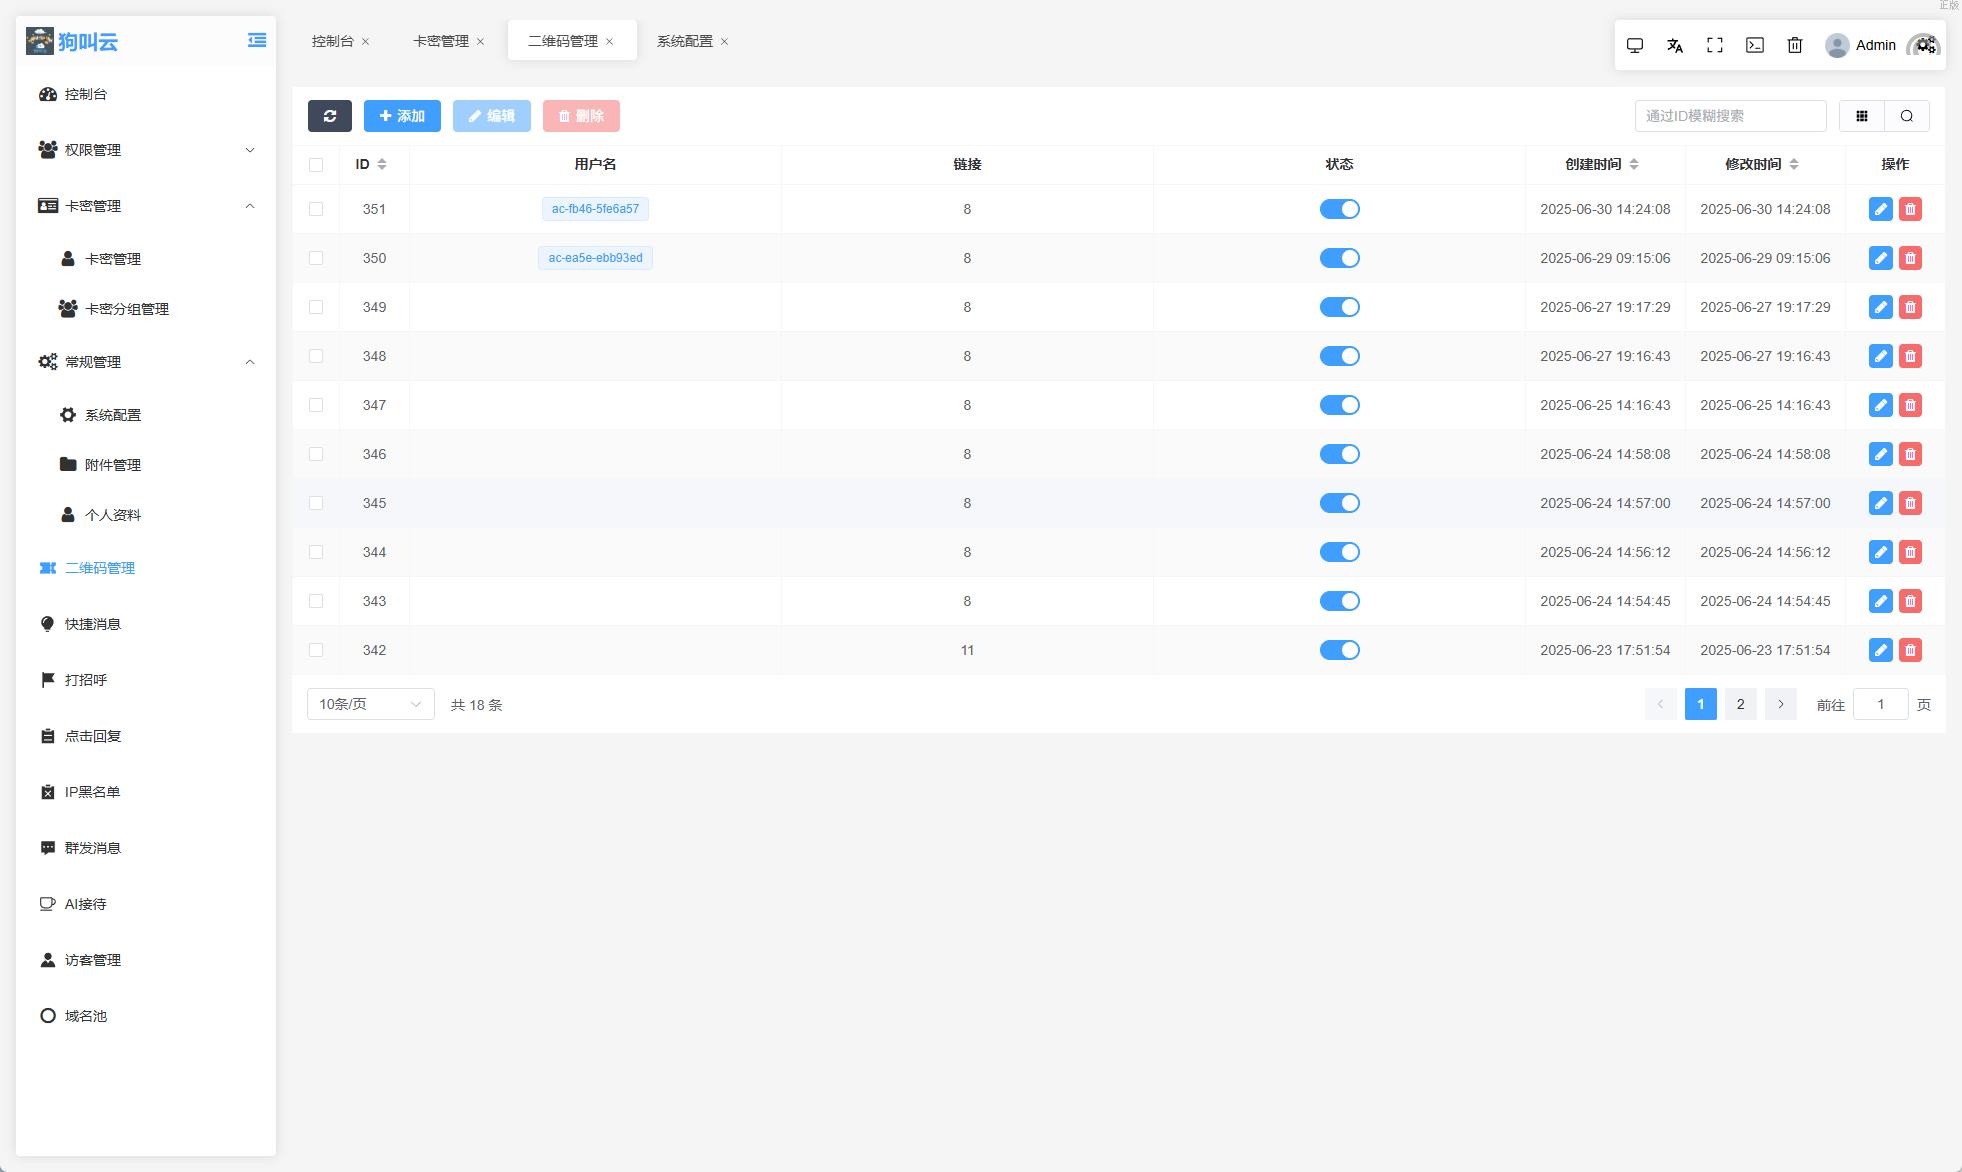Screen dimensions: 1962x1172
Task: Check the checkbox for row 349
Action: pos(316,307)
